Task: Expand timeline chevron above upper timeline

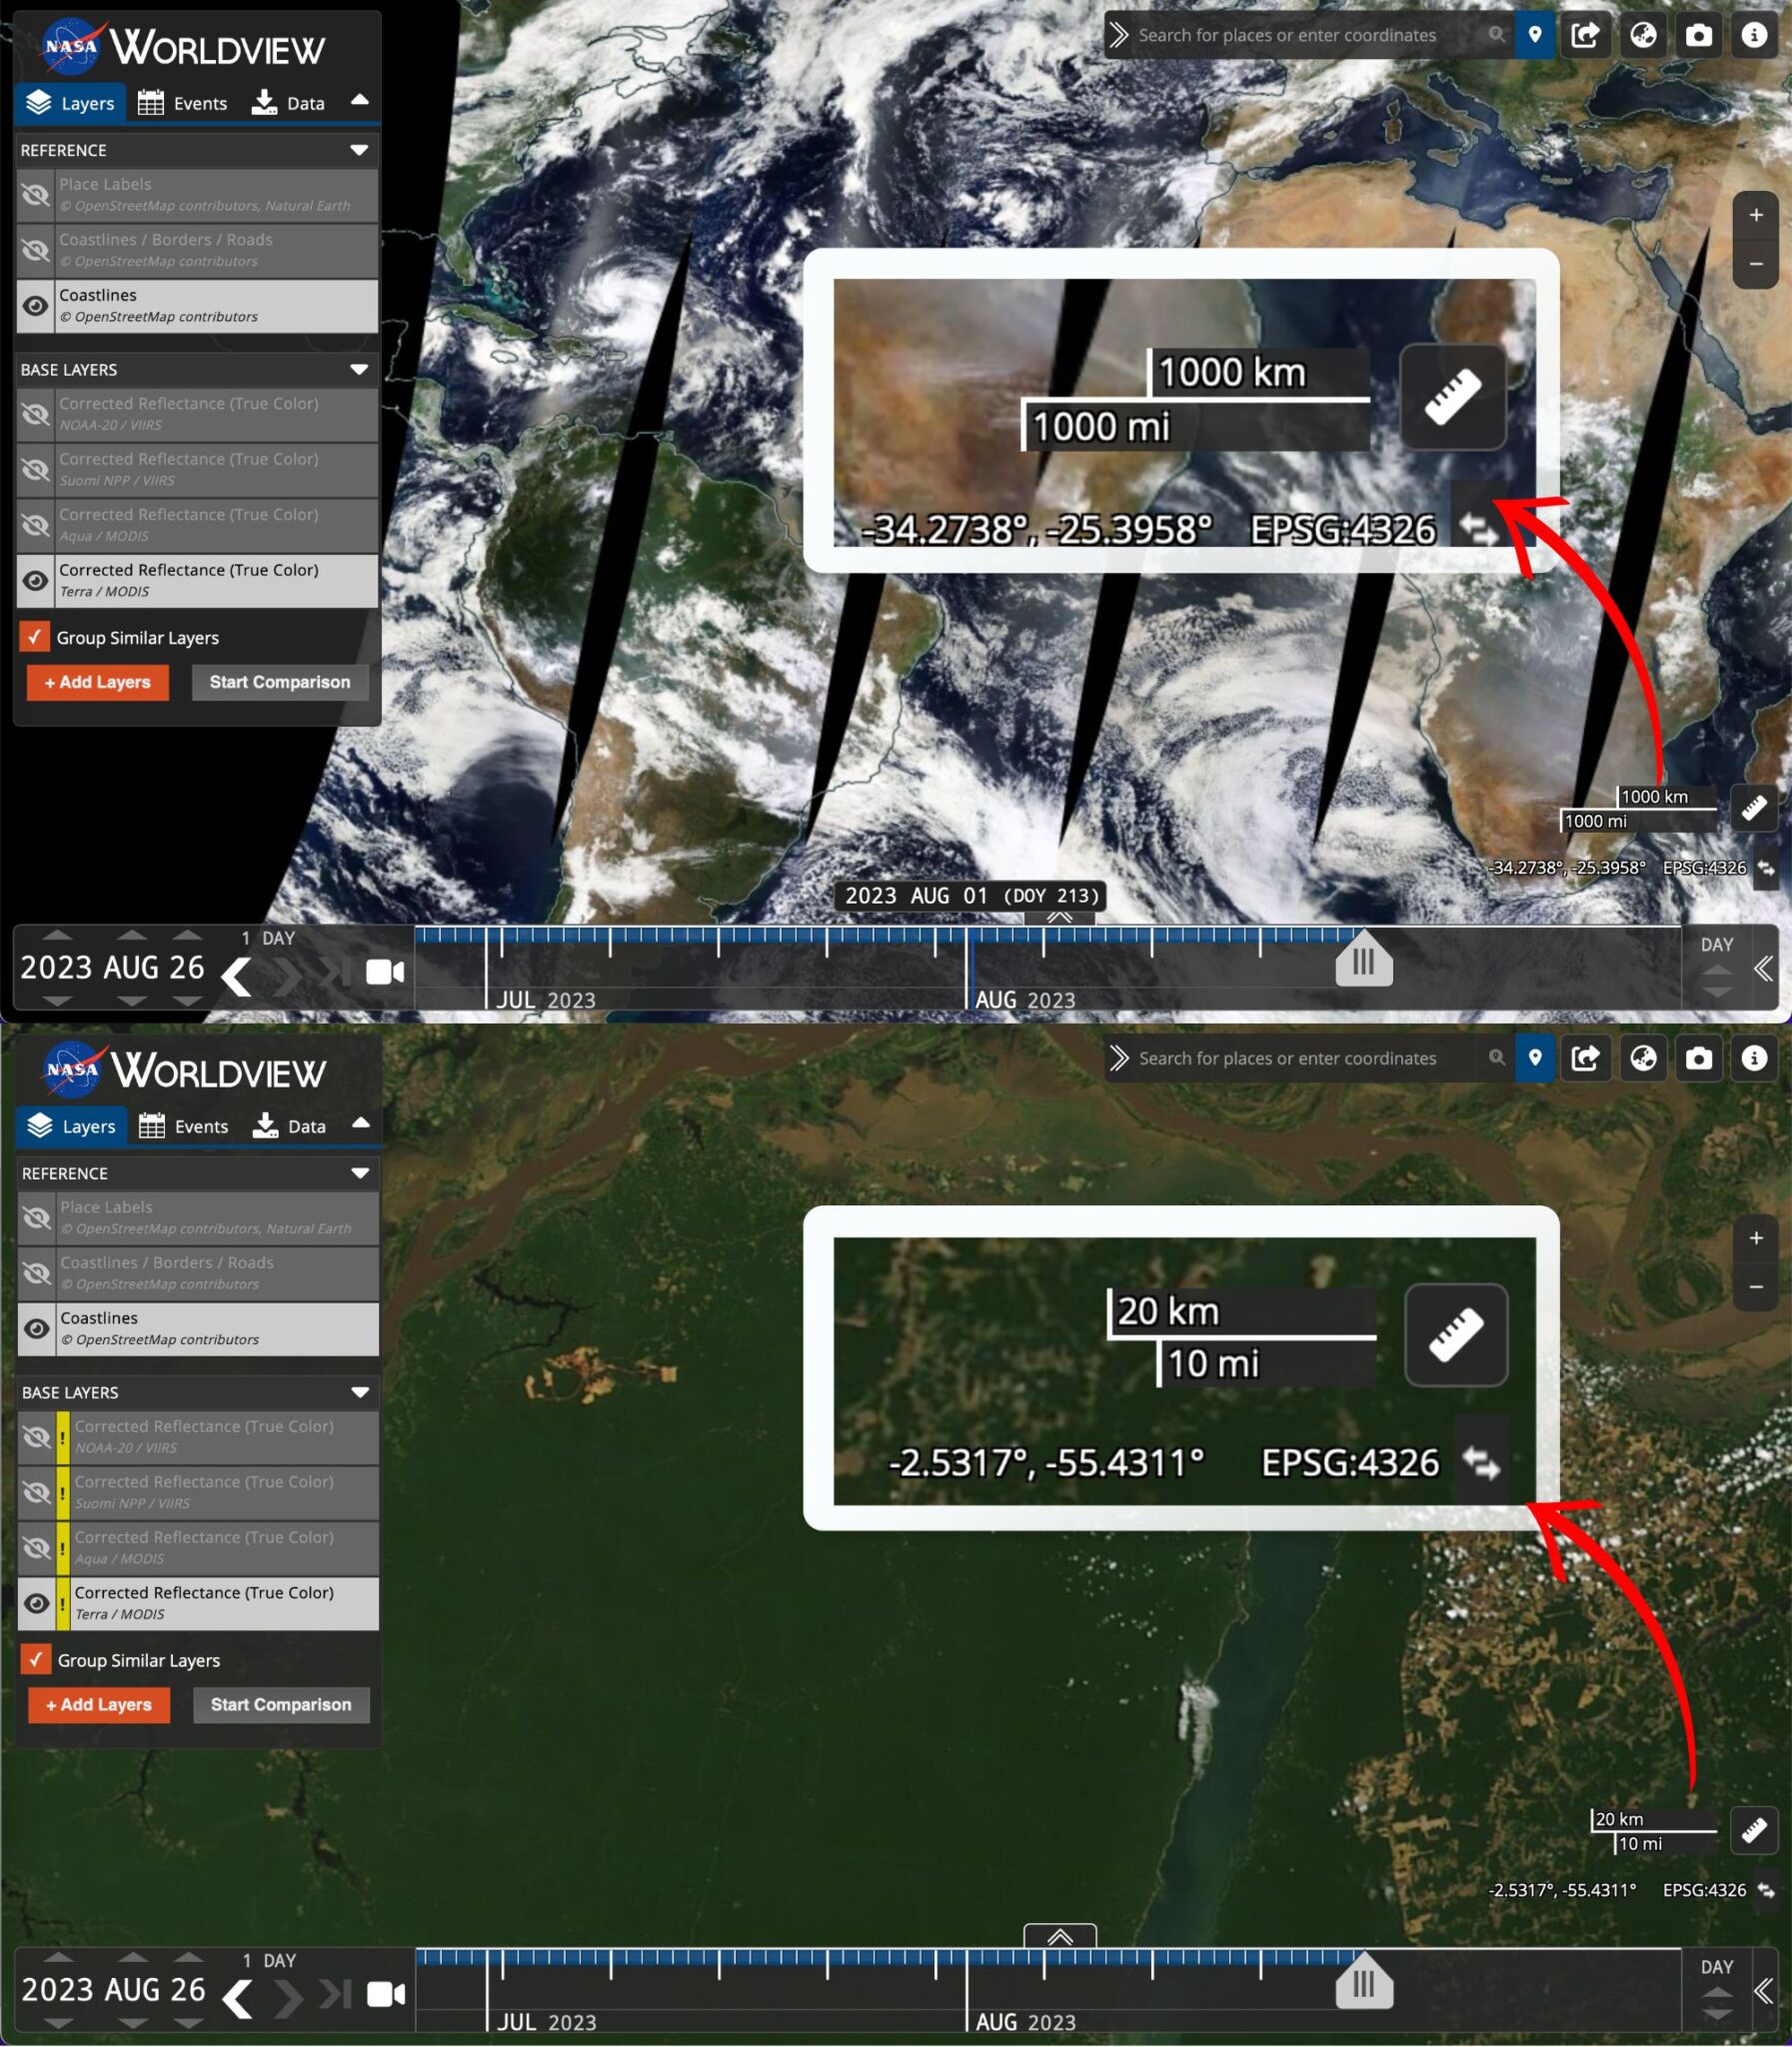Action: [x=1059, y=916]
